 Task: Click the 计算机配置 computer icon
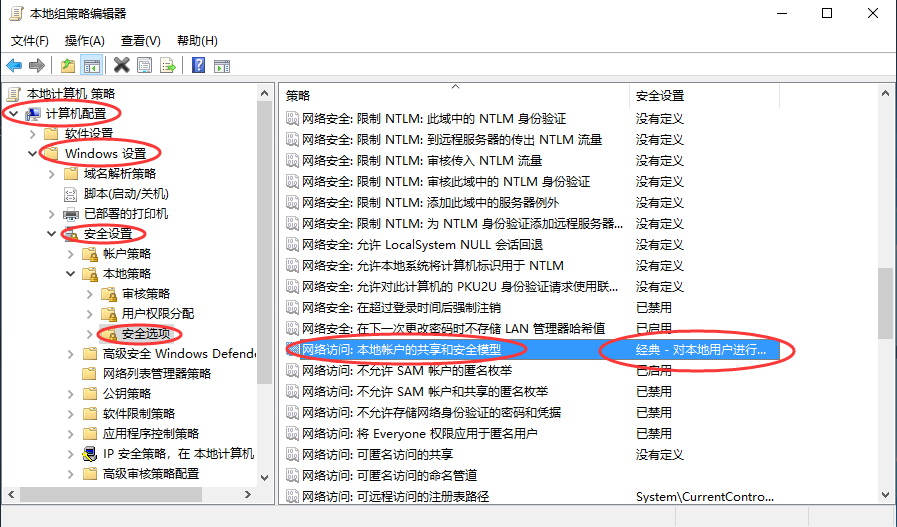pos(33,114)
